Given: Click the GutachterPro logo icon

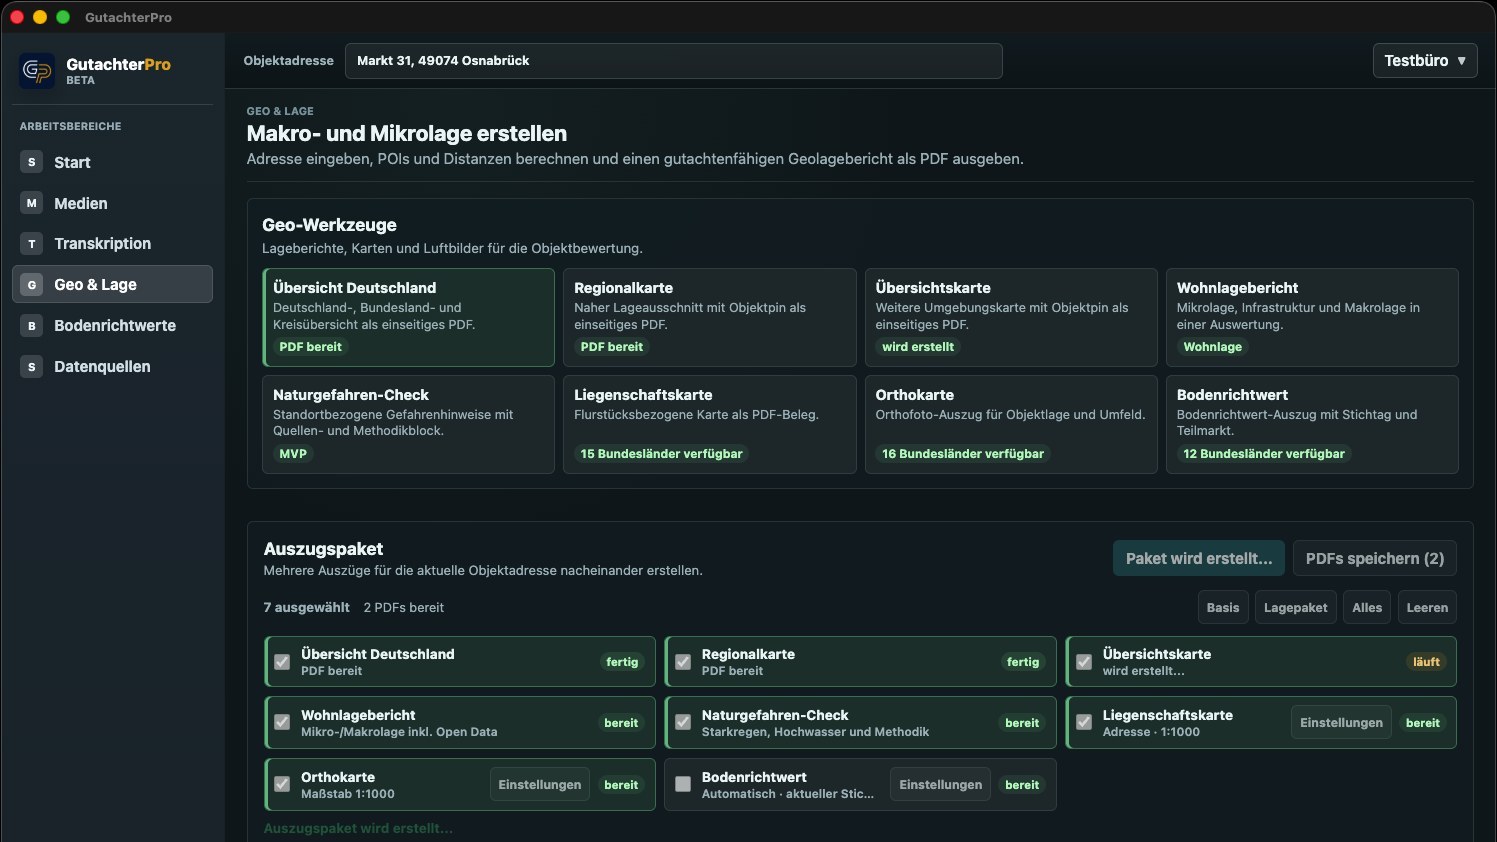Looking at the screenshot, I should pyautogui.click(x=38, y=71).
